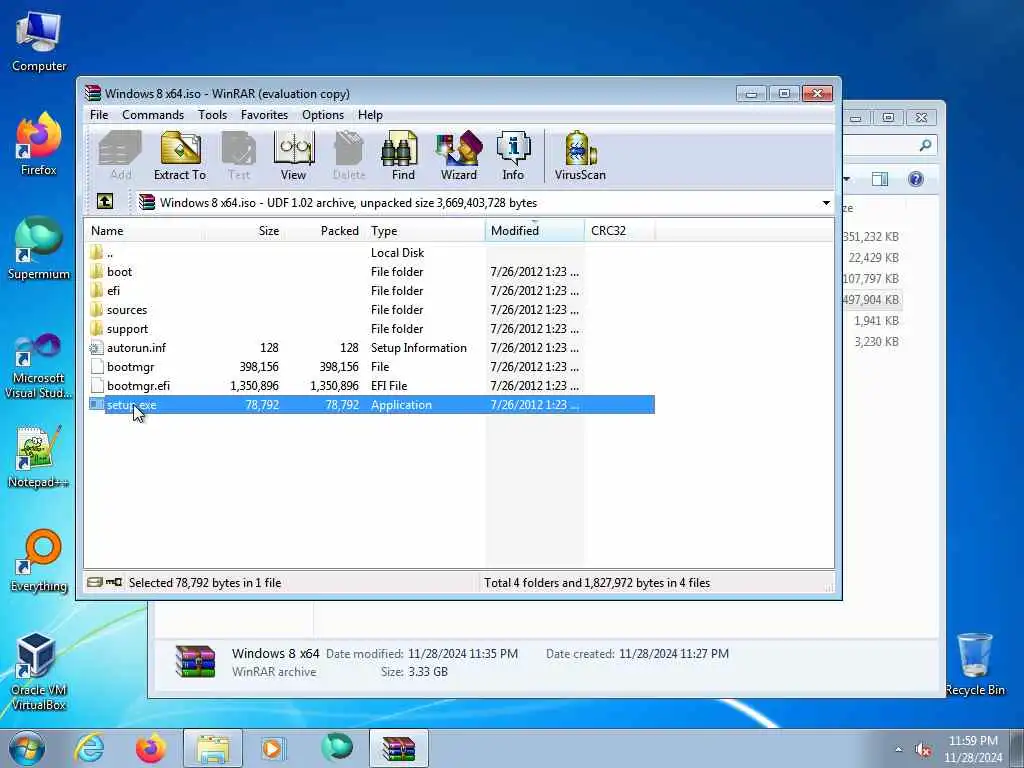Select the parent folder '..' row

370,253
